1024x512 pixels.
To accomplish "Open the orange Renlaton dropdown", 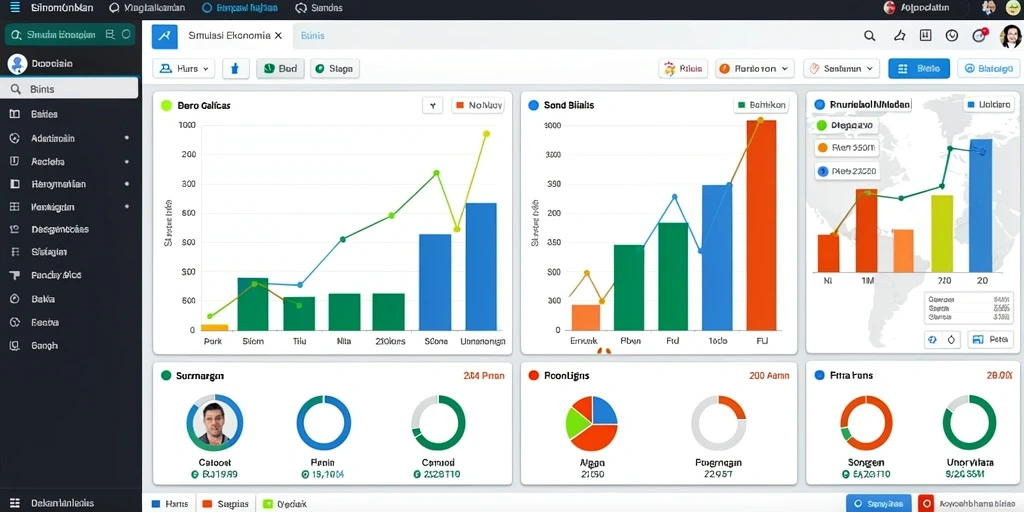I will (x=755, y=68).
